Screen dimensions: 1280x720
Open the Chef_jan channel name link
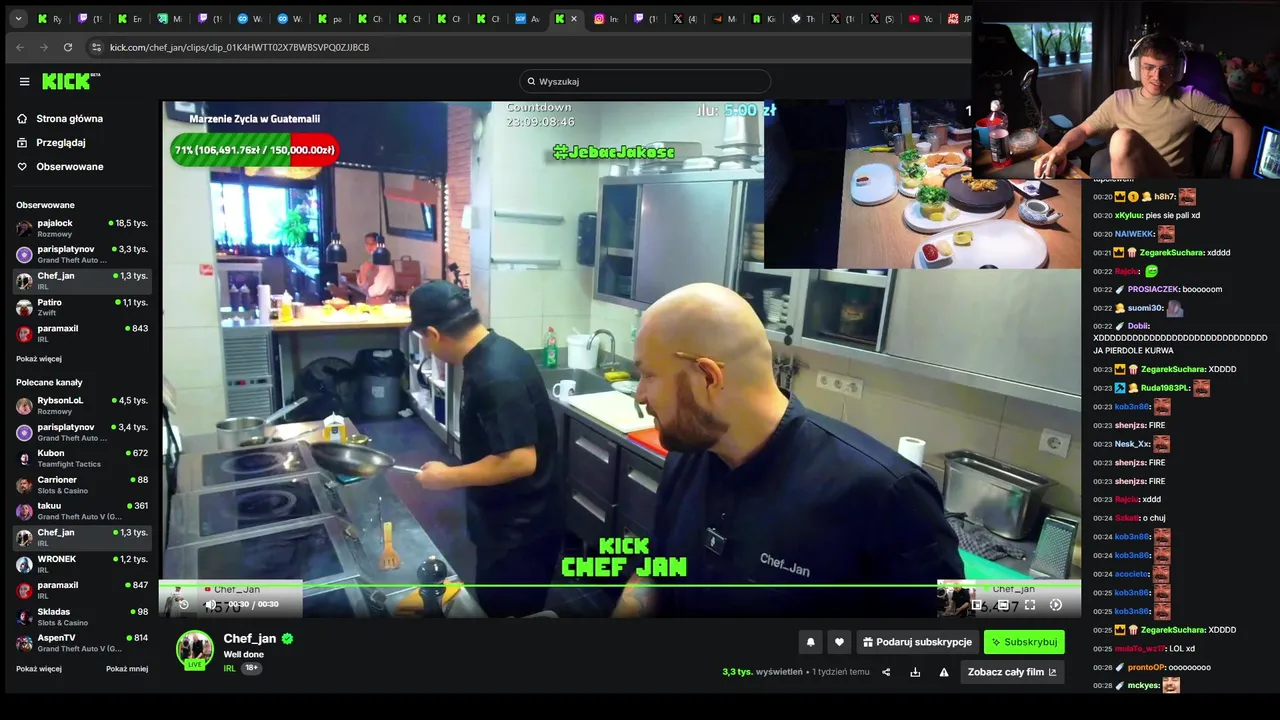250,638
